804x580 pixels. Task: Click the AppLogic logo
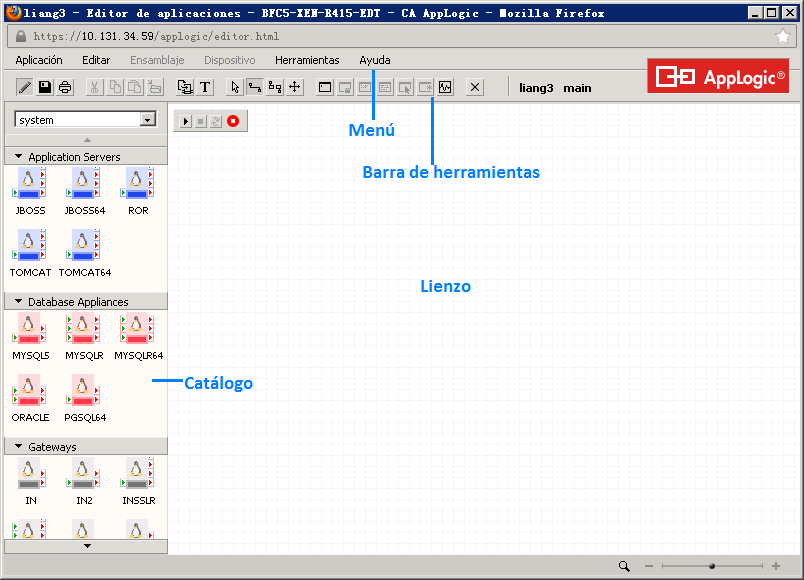coord(718,76)
